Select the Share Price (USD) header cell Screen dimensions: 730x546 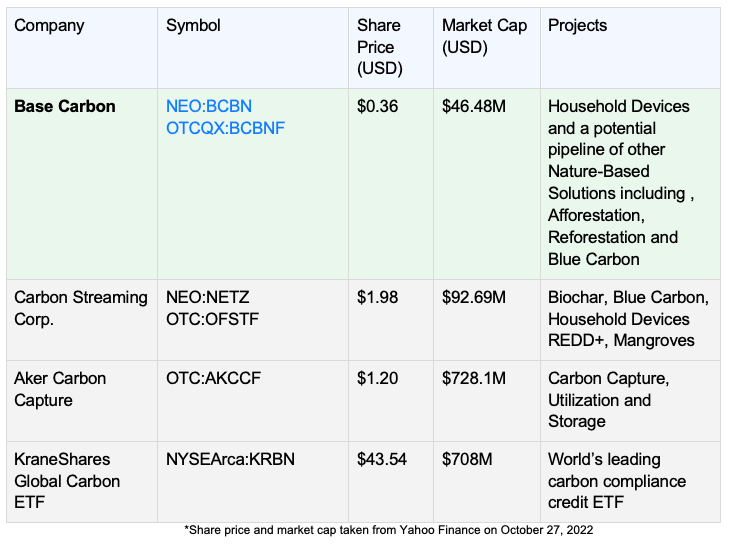coord(380,47)
